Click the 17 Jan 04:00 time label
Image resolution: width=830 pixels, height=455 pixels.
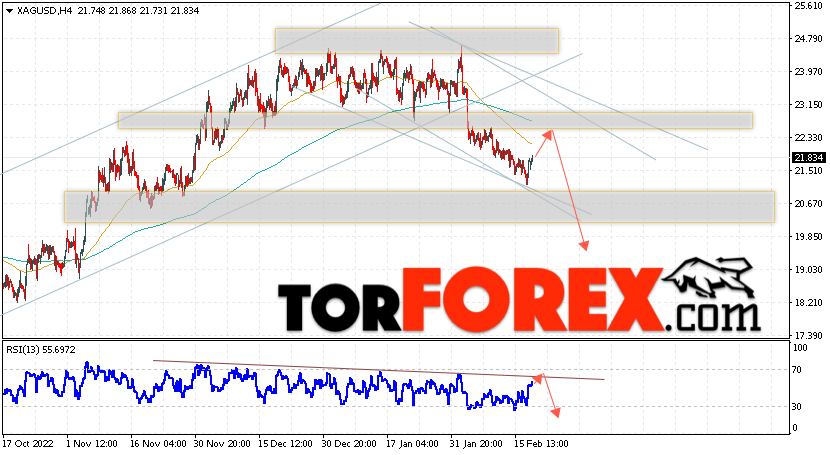point(412,443)
